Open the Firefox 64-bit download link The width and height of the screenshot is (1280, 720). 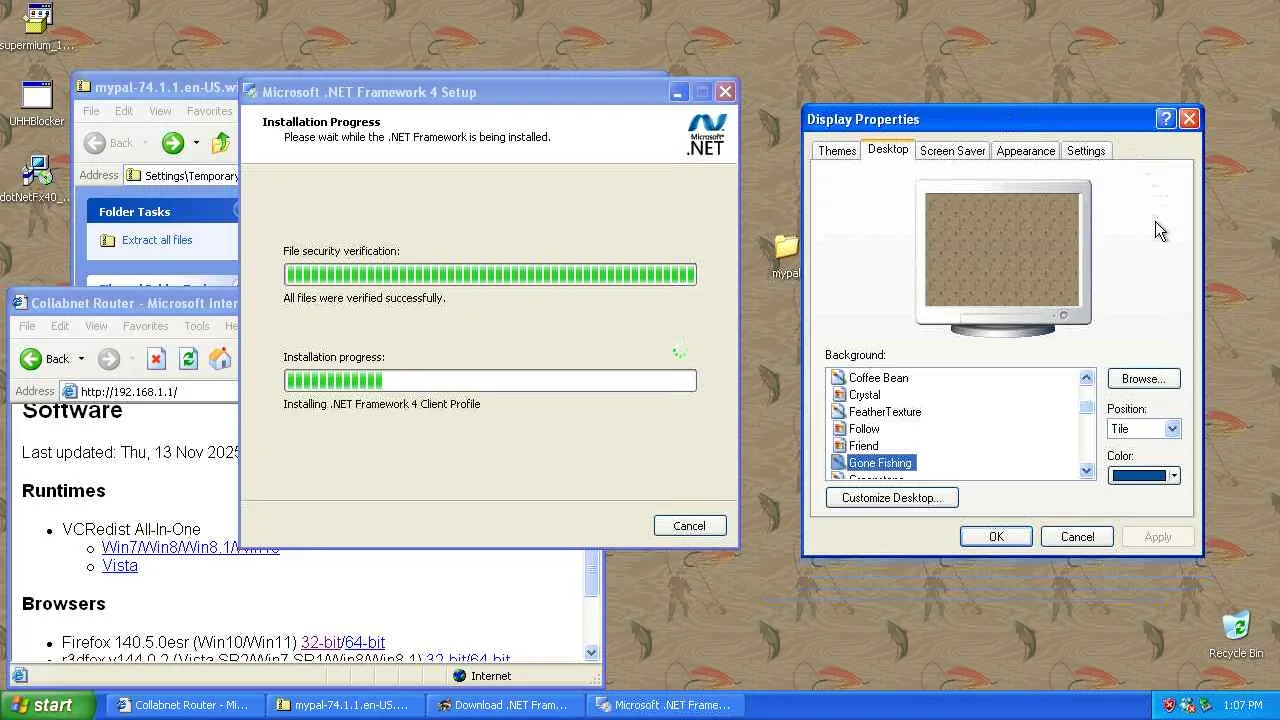pyautogui.click(x=365, y=643)
